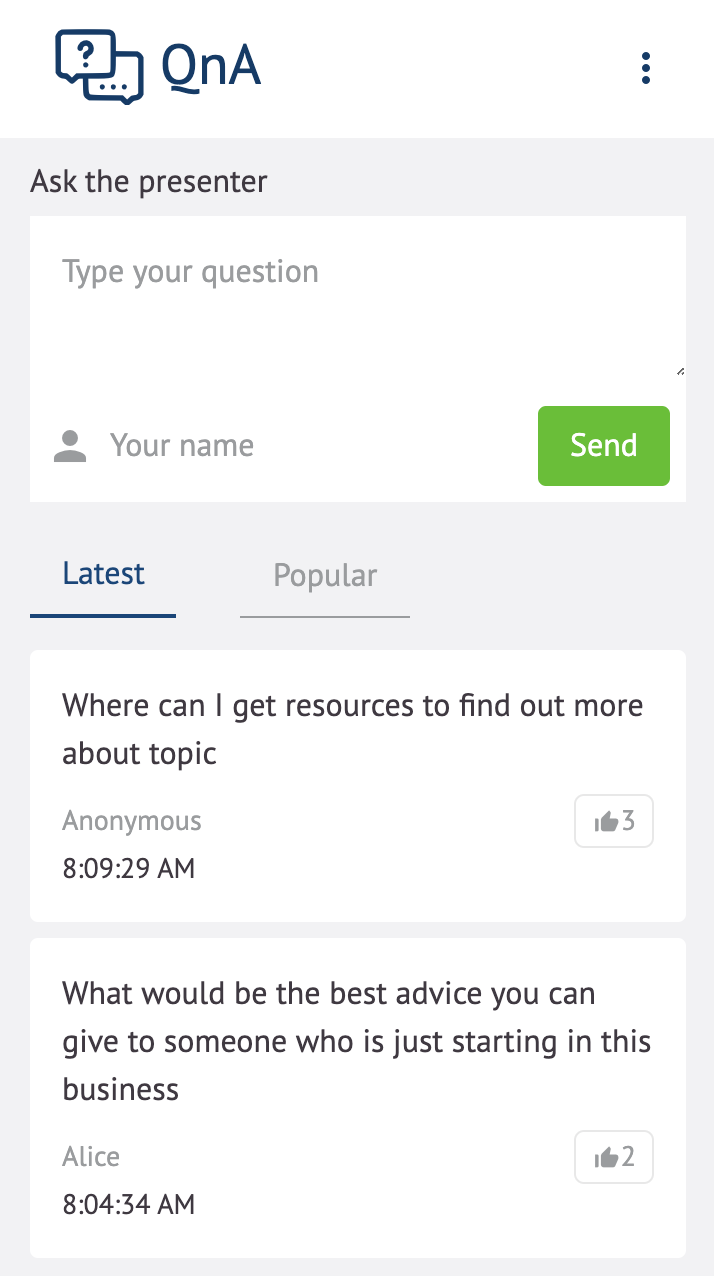Upvote the question about finding resources
Viewport: 714px width, 1276px height.
(613, 820)
